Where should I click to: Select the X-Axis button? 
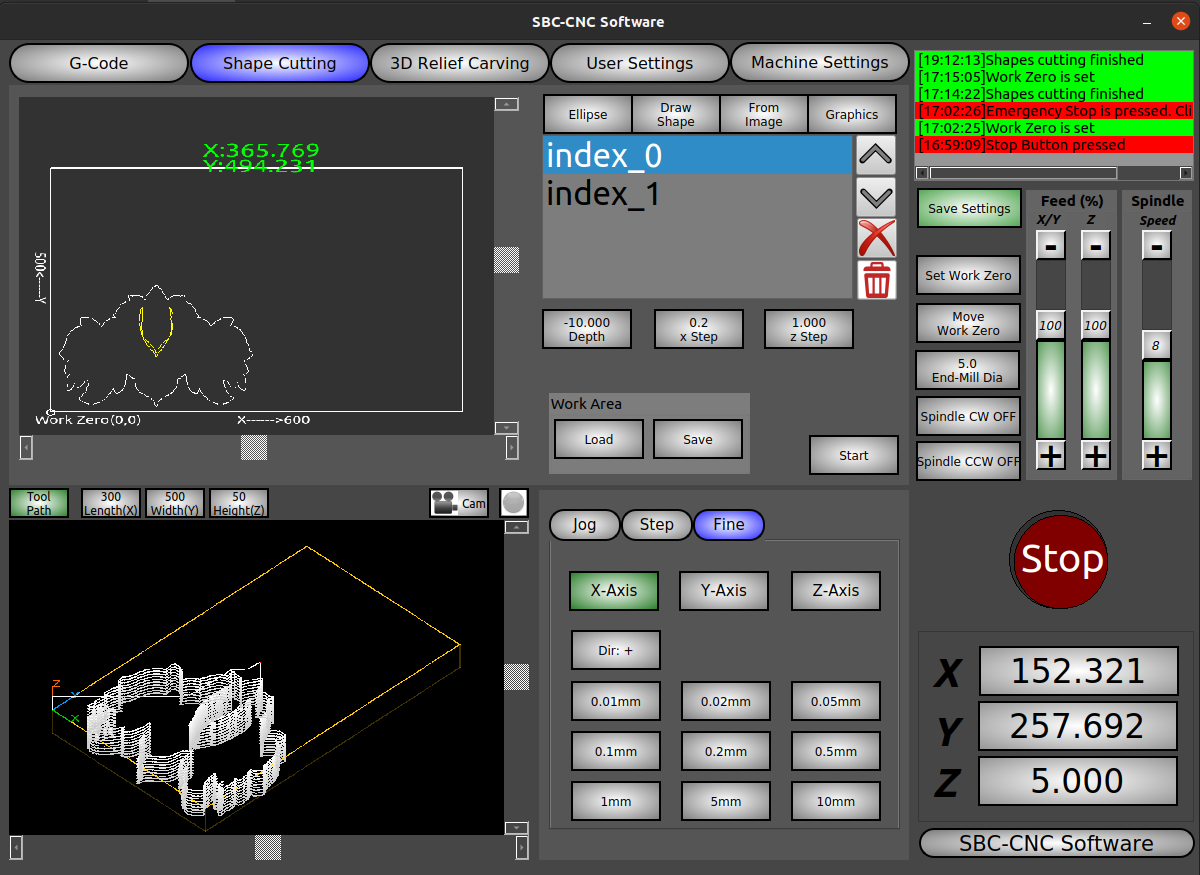(x=614, y=590)
